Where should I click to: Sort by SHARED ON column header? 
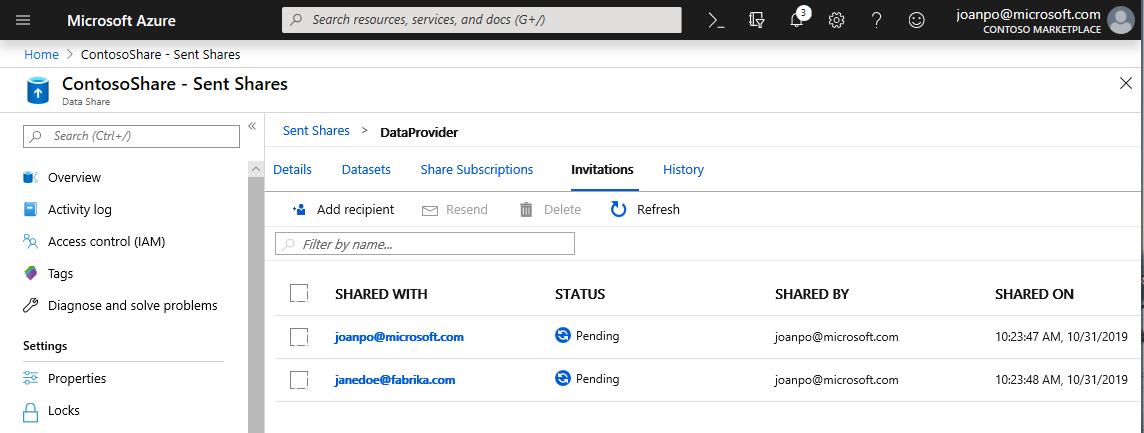1034,294
